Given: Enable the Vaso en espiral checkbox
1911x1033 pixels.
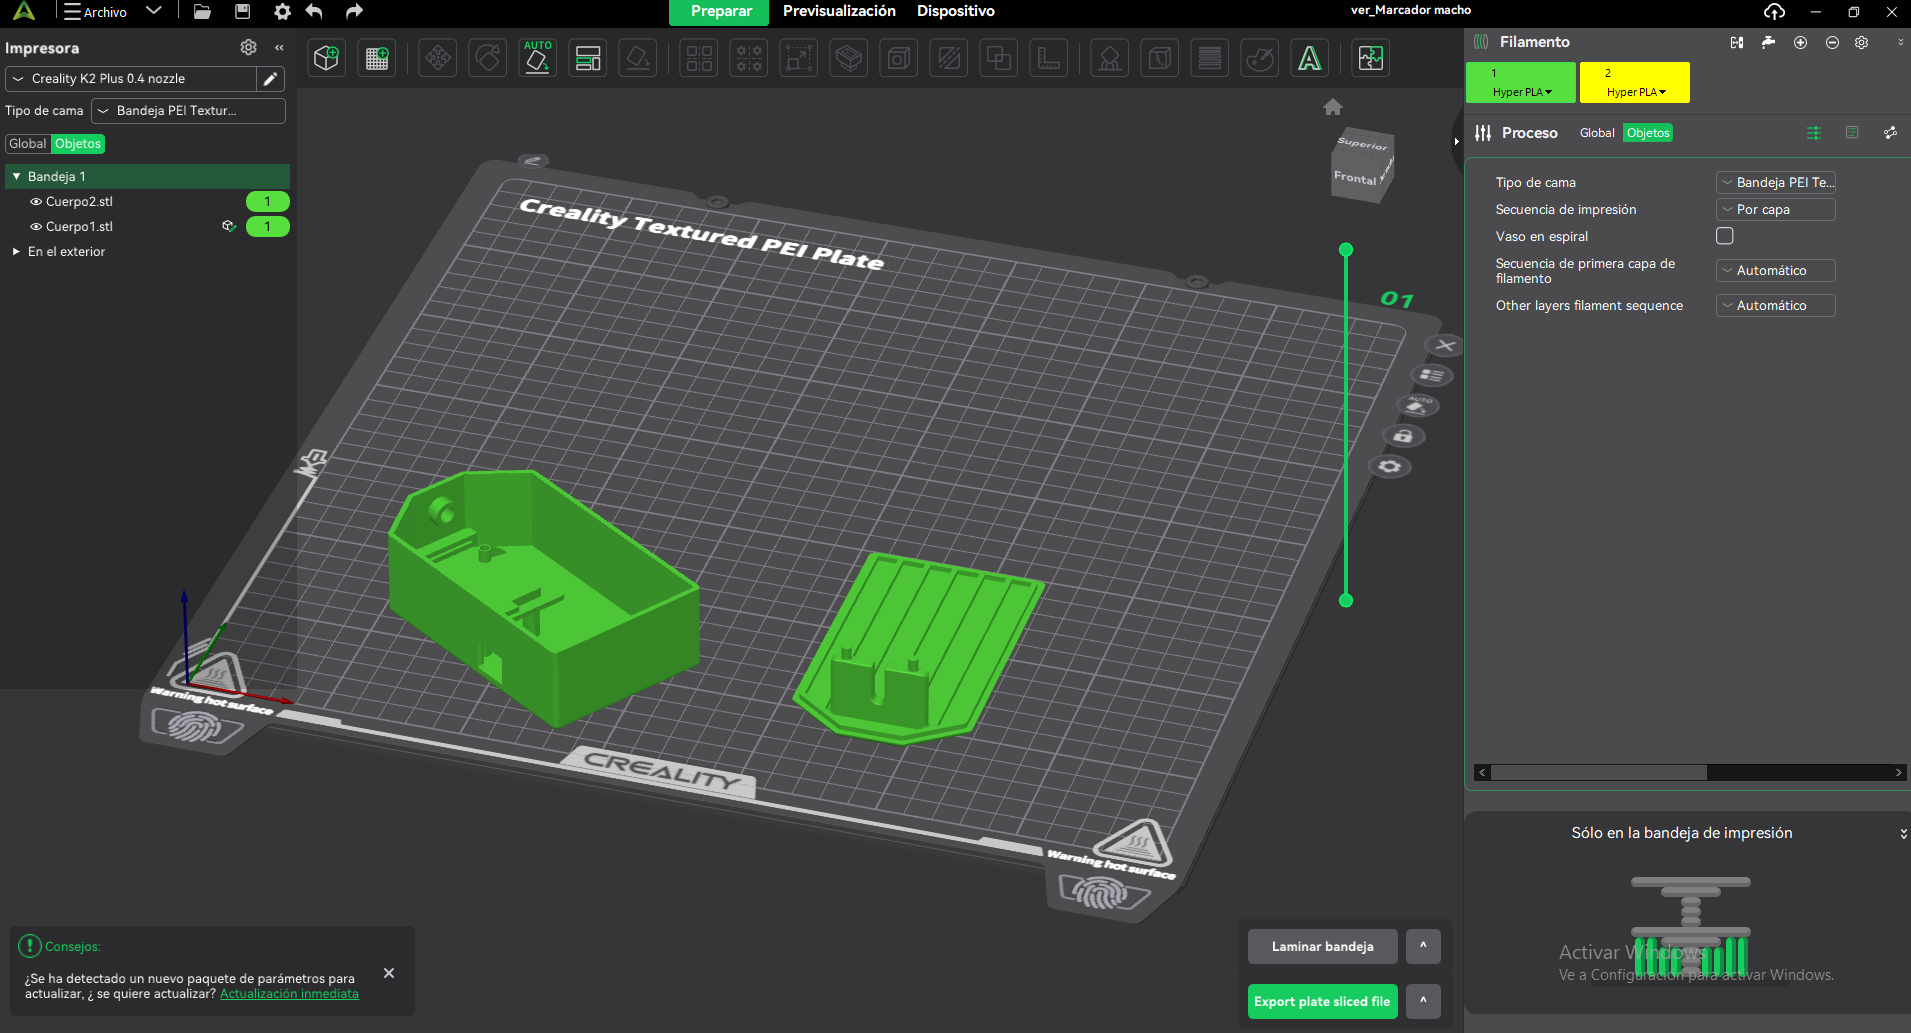Looking at the screenshot, I should click(1725, 236).
